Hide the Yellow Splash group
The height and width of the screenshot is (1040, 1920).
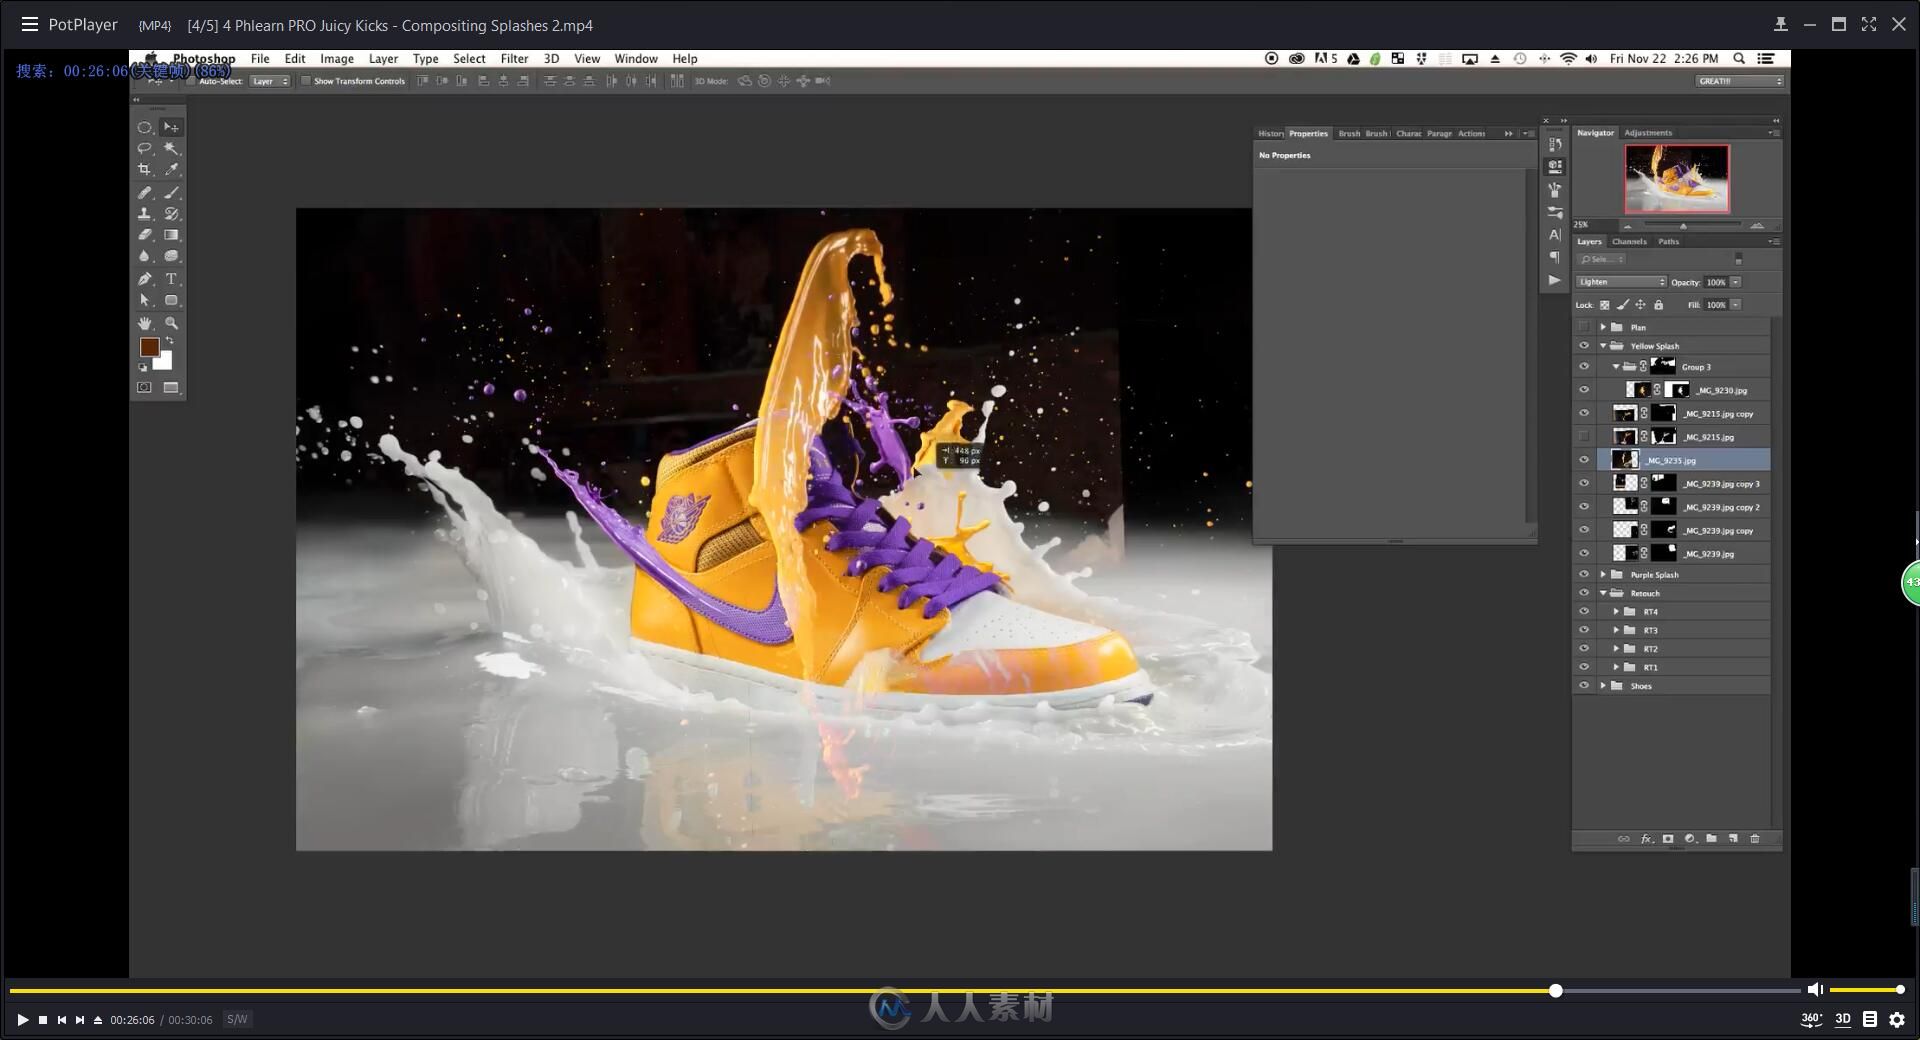pos(1584,346)
